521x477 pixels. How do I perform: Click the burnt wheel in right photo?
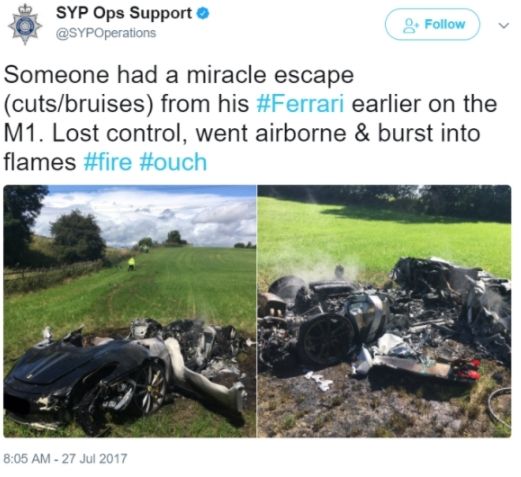tap(327, 339)
